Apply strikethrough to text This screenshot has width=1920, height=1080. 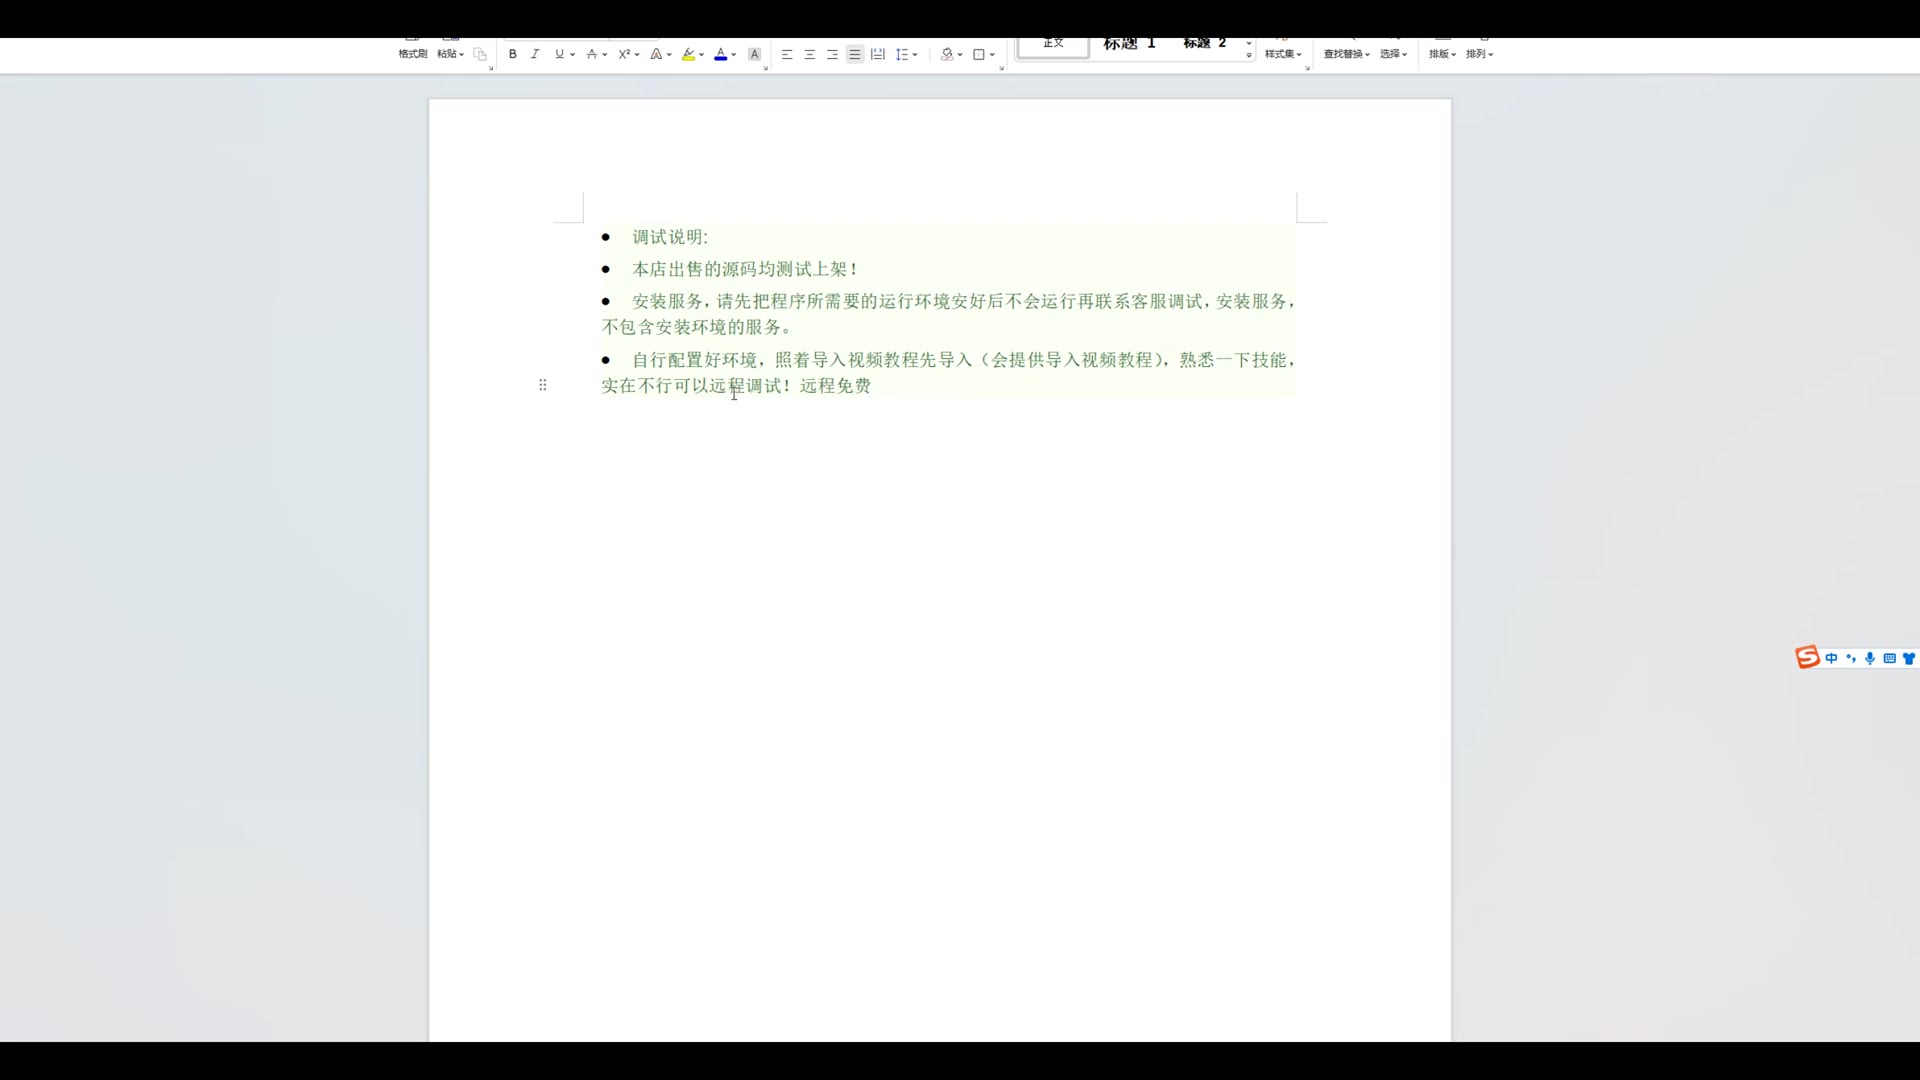point(592,54)
